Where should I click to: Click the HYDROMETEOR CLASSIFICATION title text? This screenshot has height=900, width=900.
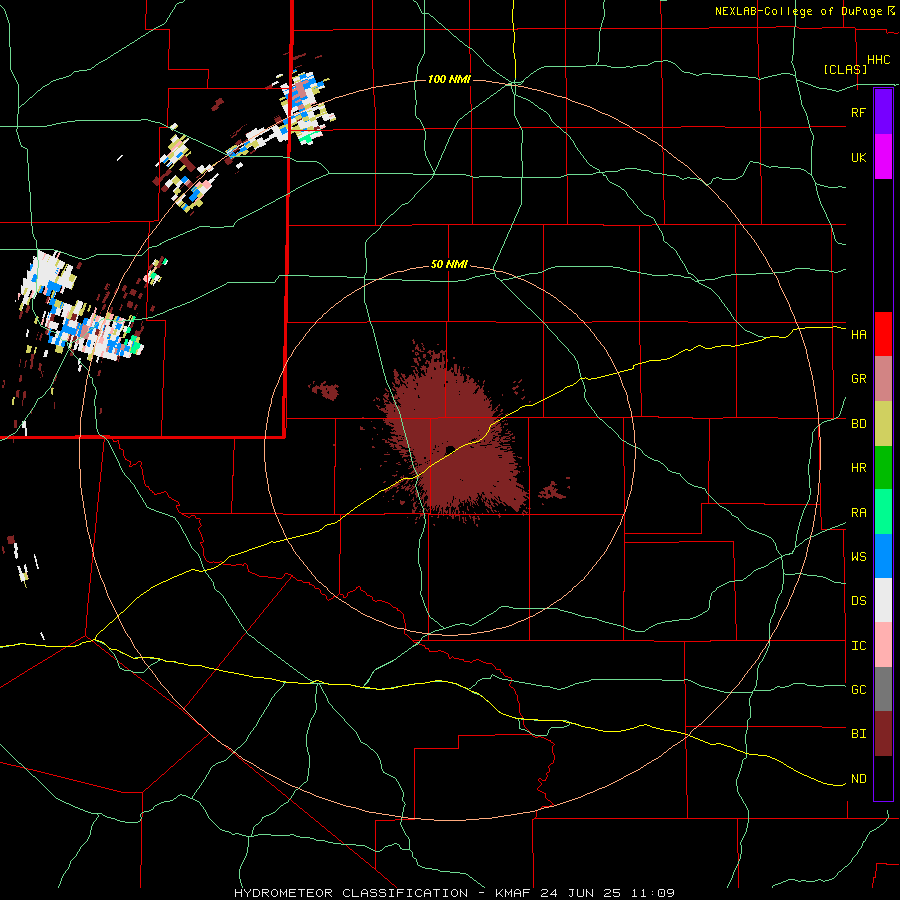[x=351, y=893]
